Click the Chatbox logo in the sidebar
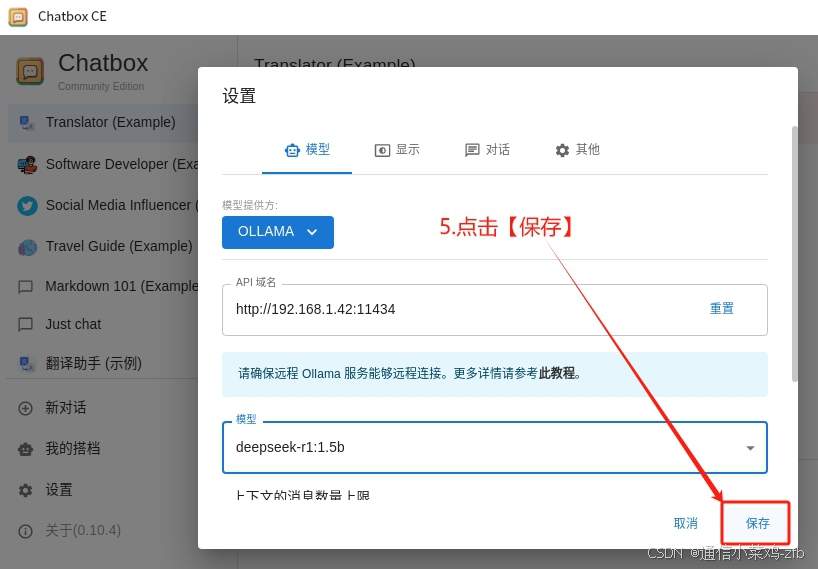The height and width of the screenshot is (569, 818). (30, 71)
